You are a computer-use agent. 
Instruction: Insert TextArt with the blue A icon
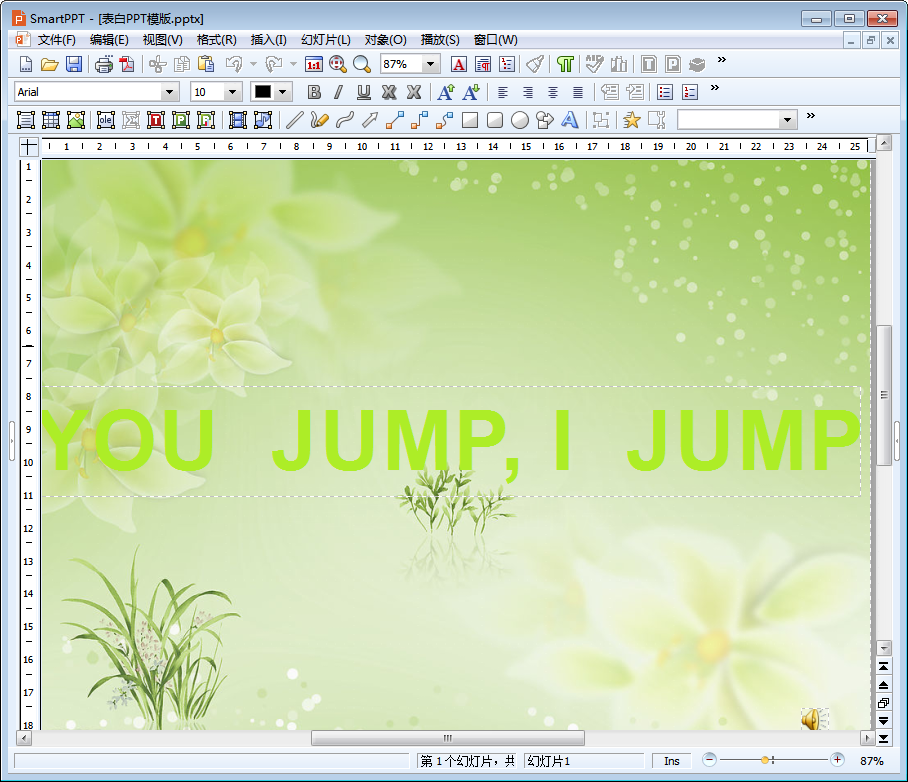[570, 120]
